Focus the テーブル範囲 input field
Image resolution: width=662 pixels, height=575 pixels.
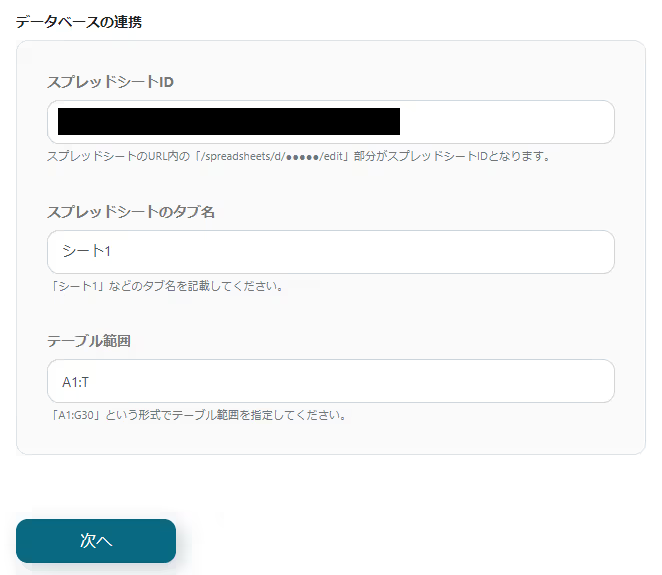(x=331, y=381)
